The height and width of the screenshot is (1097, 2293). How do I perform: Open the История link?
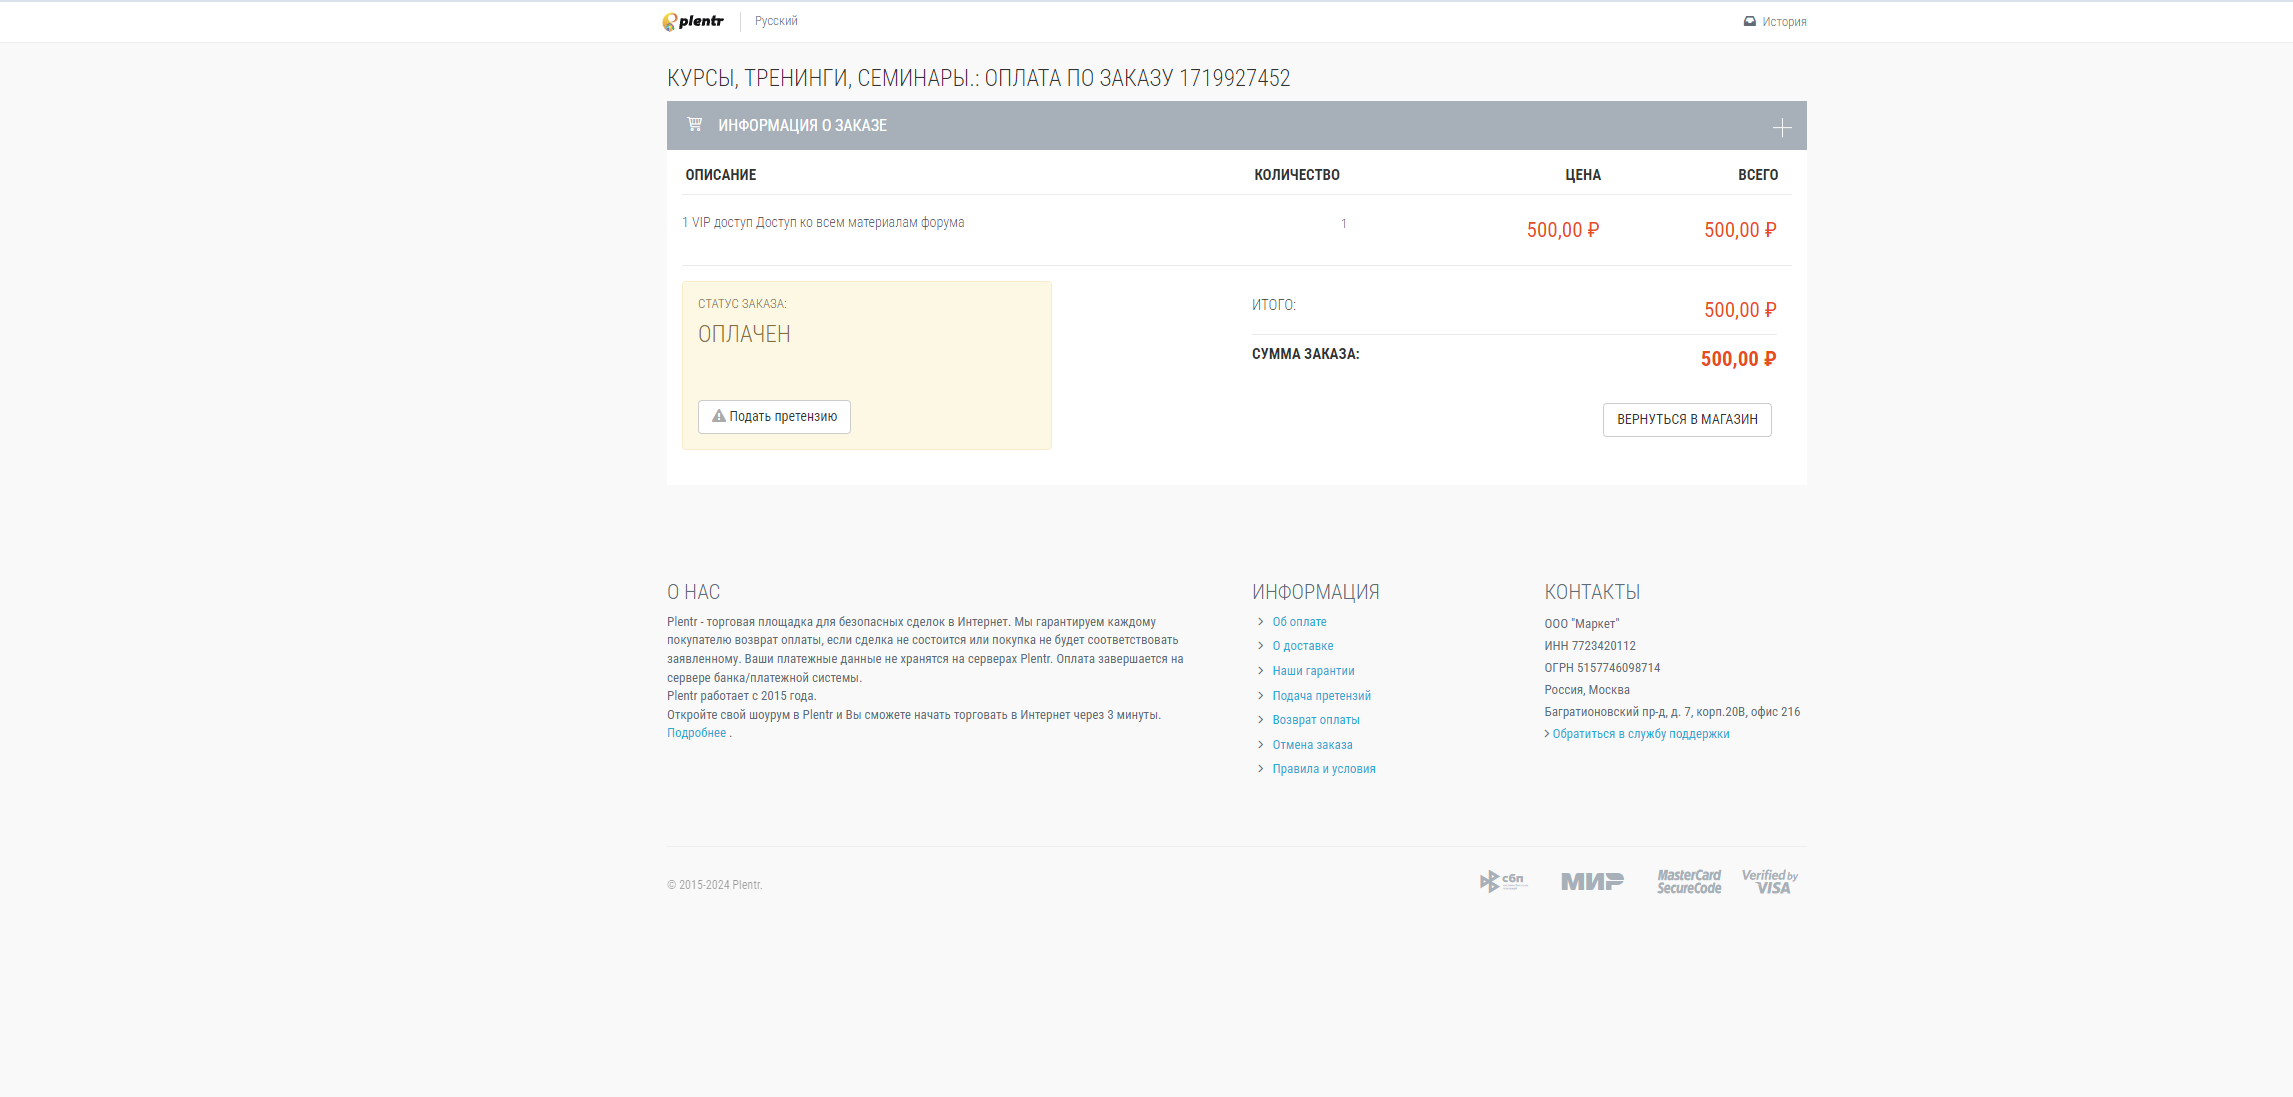pos(1784,22)
